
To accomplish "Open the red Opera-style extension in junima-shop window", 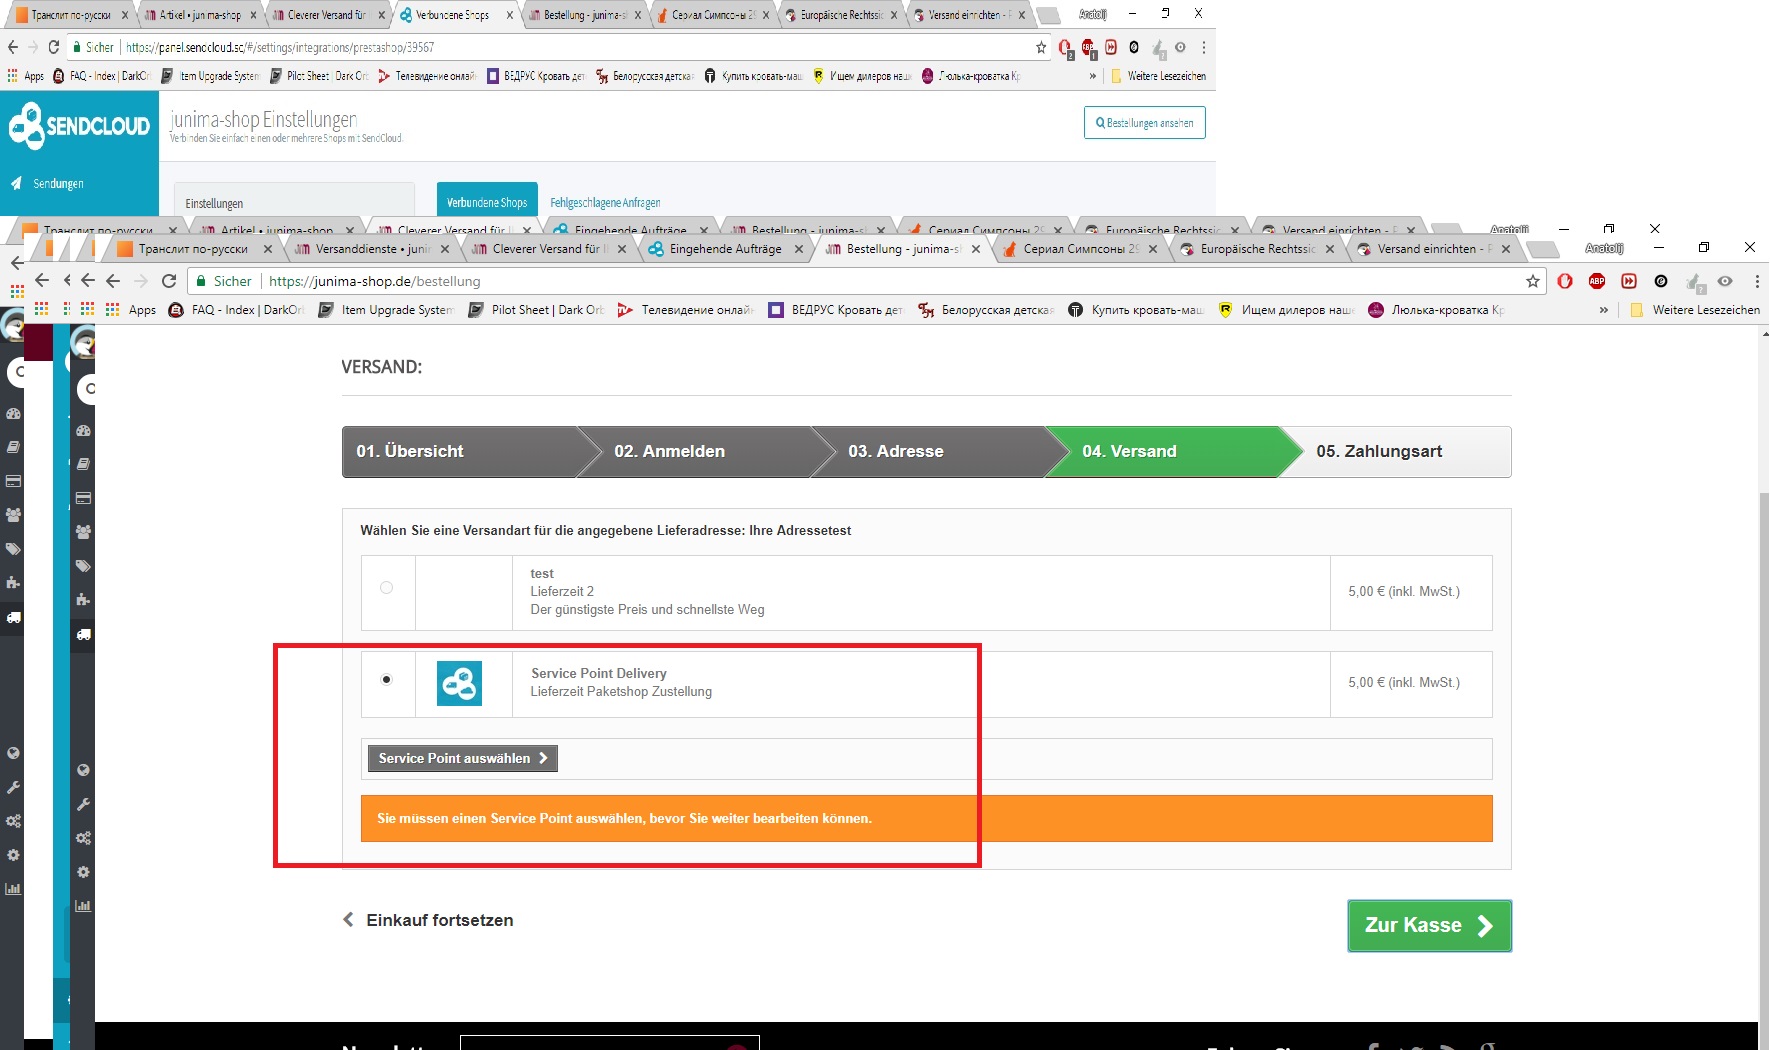I will coord(1565,281).
